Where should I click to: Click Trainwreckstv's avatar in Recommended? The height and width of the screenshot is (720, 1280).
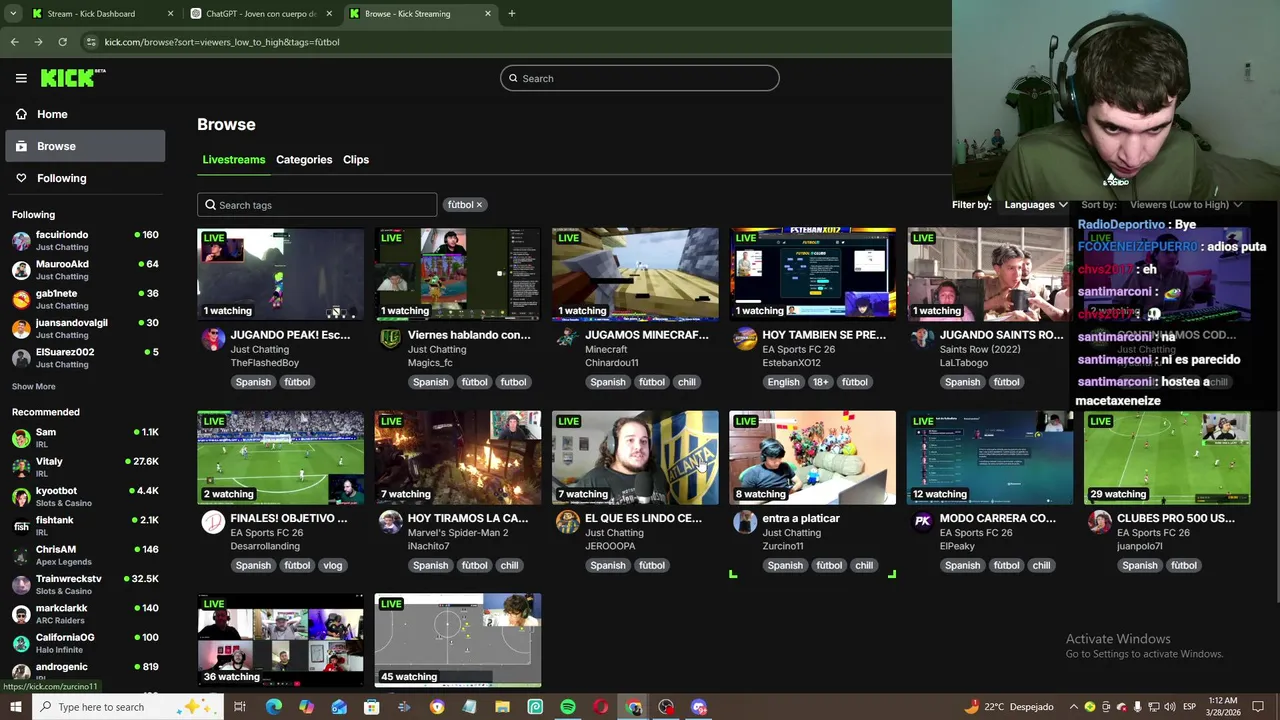21,585
